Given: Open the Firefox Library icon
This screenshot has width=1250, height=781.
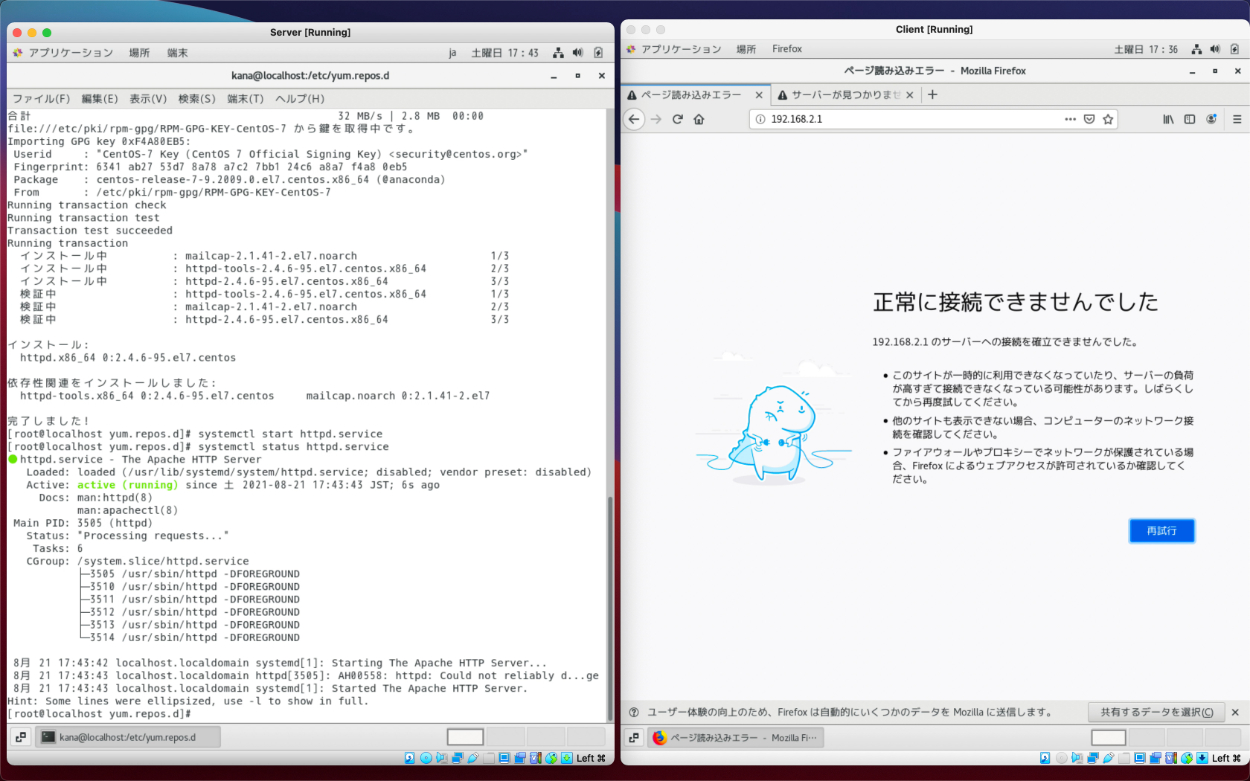Looking at the screenshot, I should 1168,119.
